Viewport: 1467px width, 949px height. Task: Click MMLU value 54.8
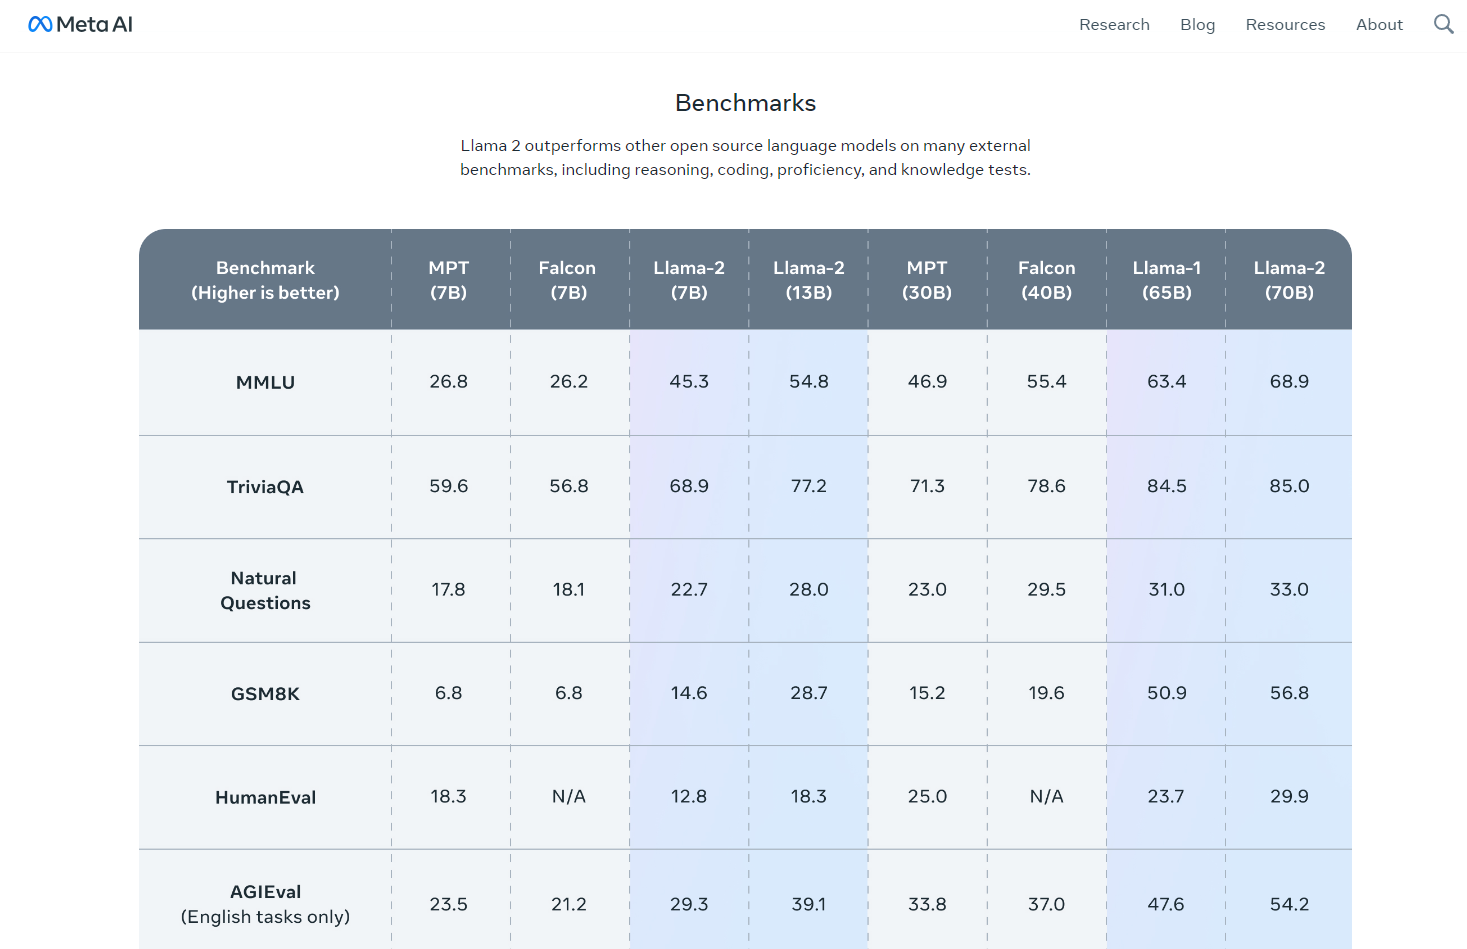(809, 382)
